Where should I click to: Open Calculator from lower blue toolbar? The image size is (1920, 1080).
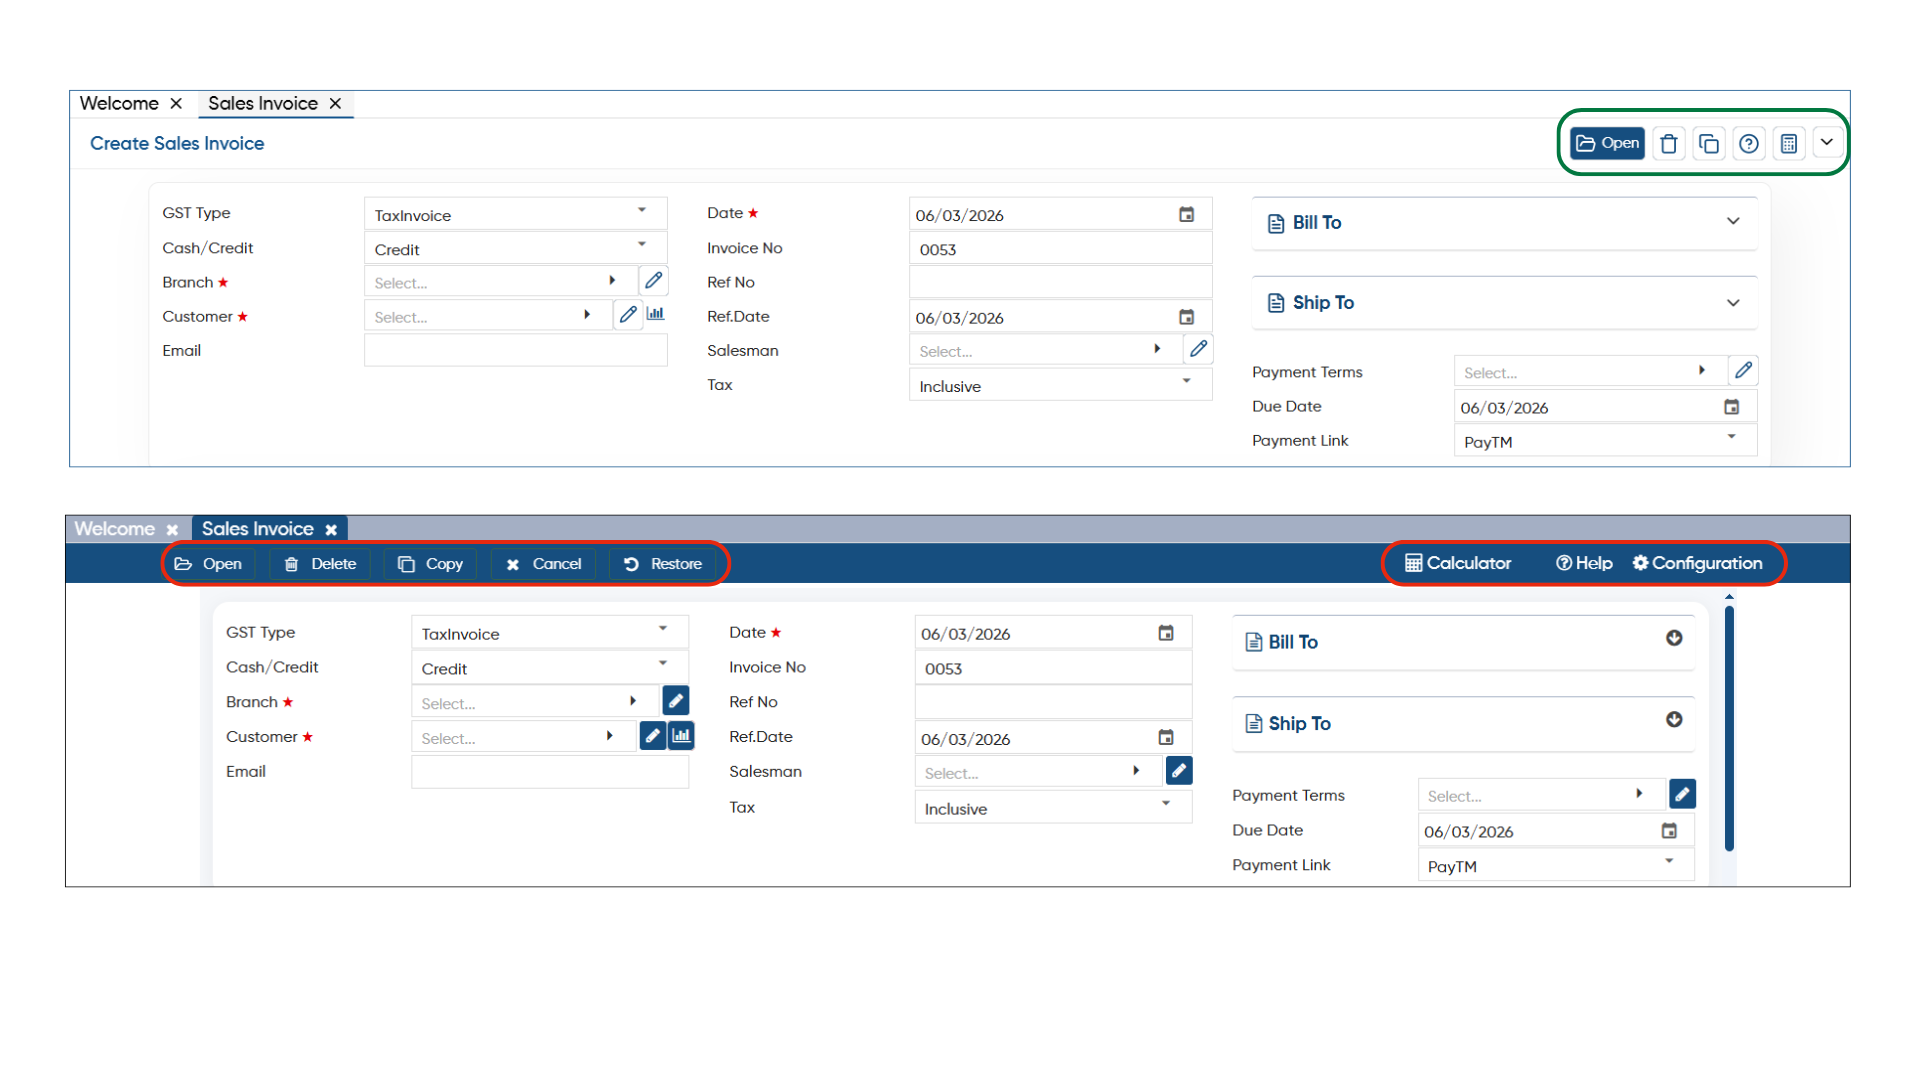pyautogui.click(x=1458, y=563)
